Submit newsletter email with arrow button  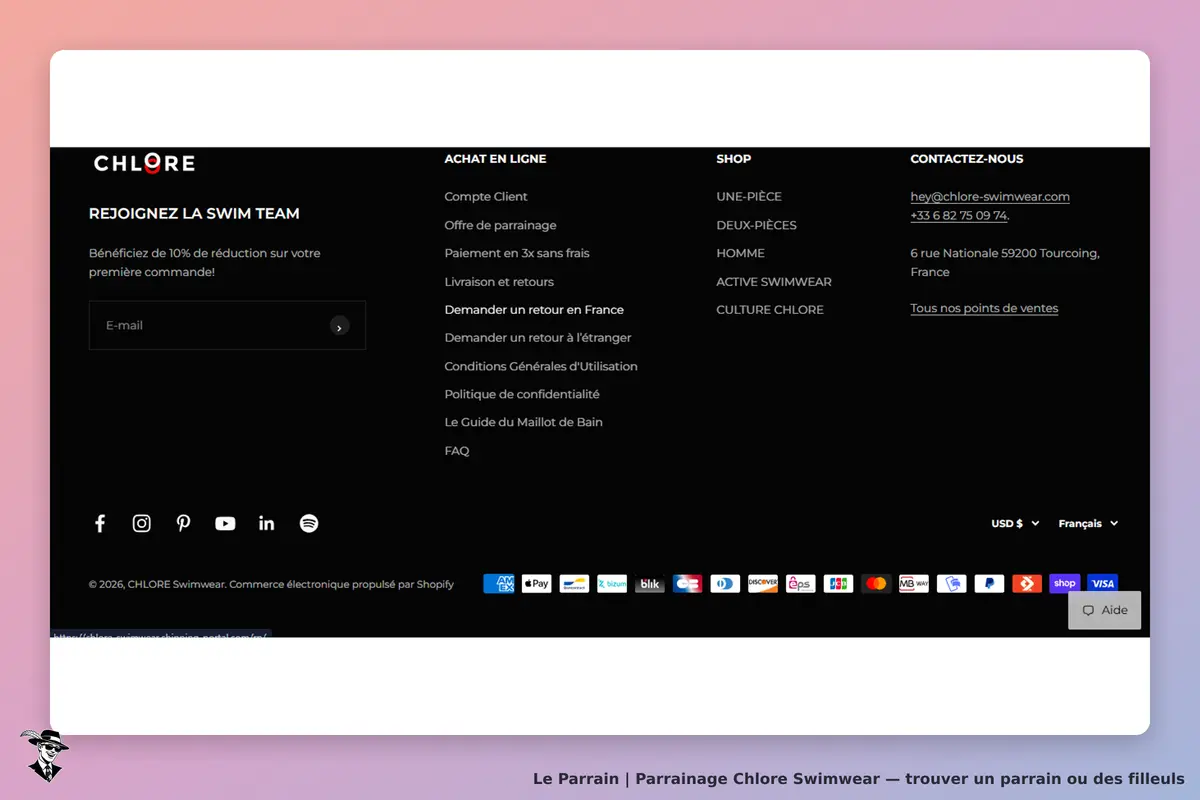pos(340,326)
